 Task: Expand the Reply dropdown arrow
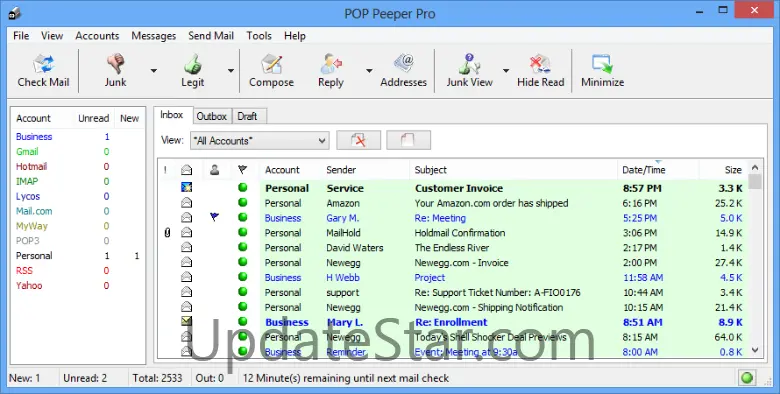coord(369,71)
